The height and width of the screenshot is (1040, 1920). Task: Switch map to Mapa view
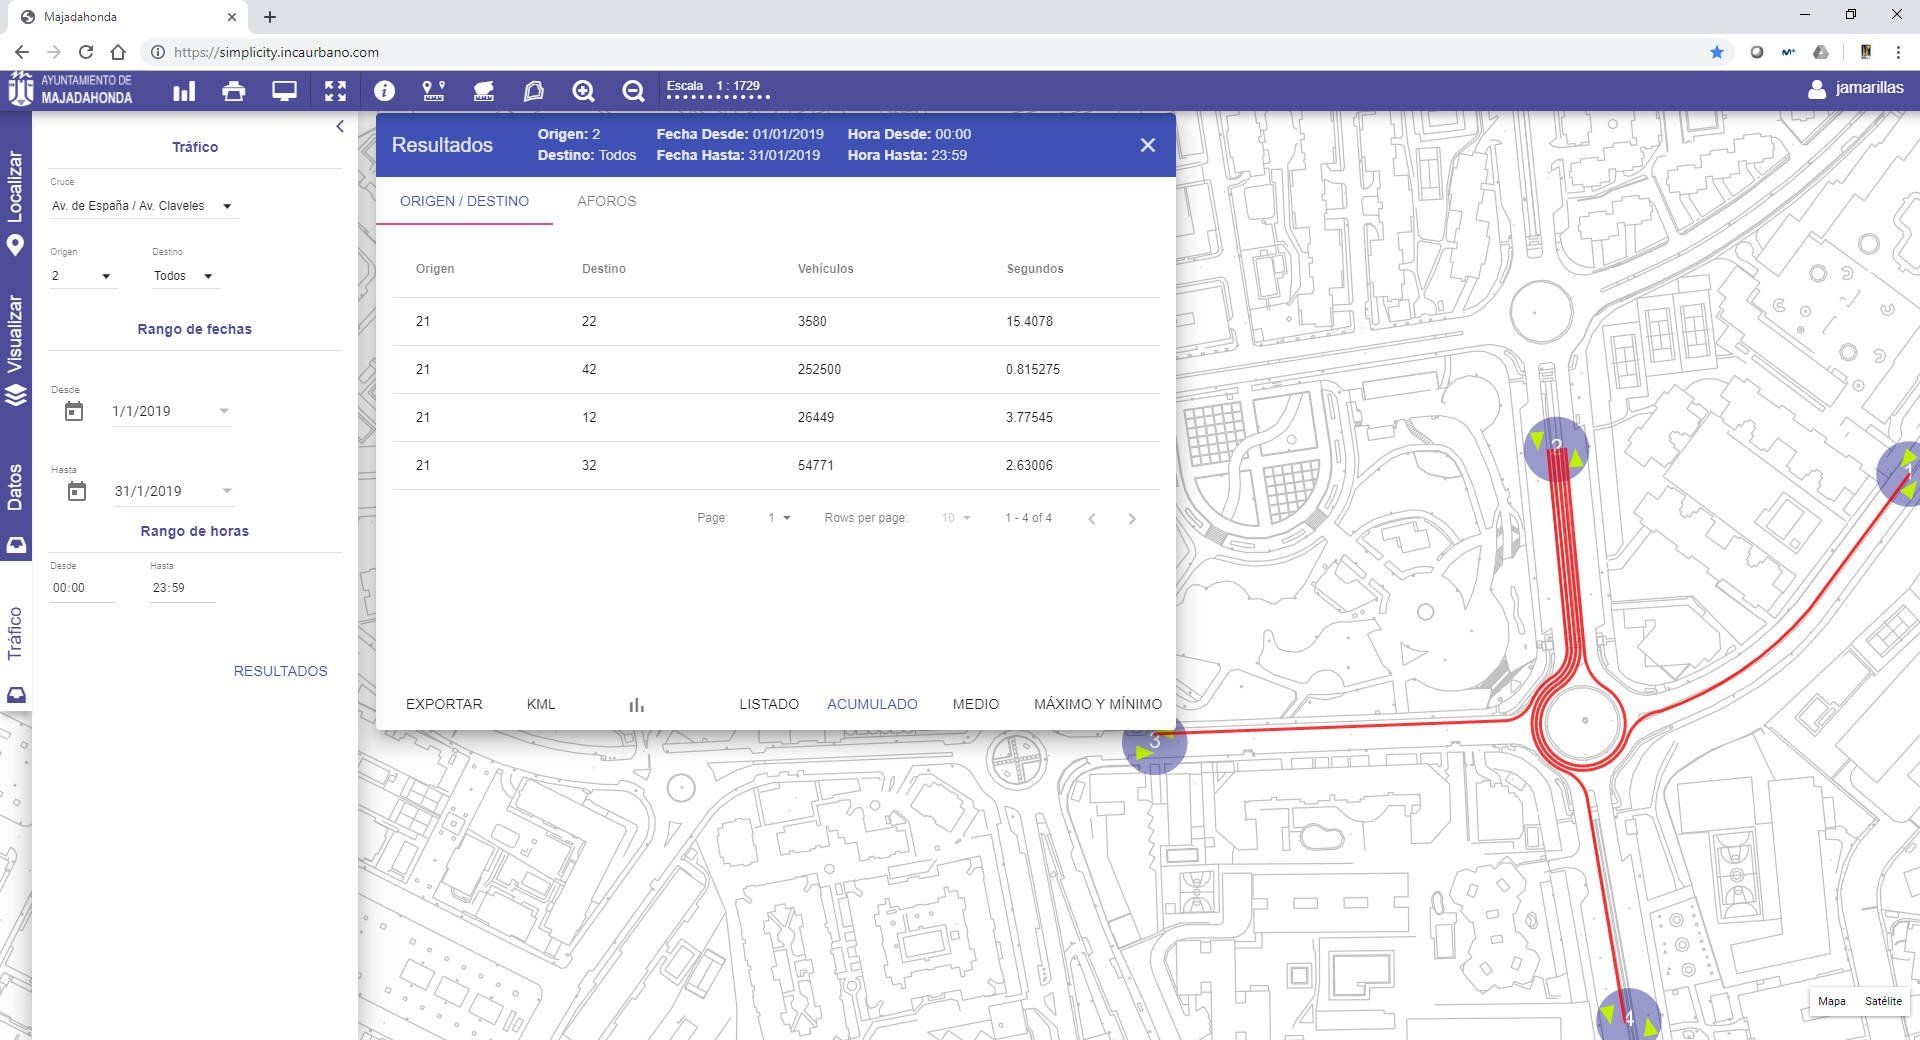(1831, 1001)
